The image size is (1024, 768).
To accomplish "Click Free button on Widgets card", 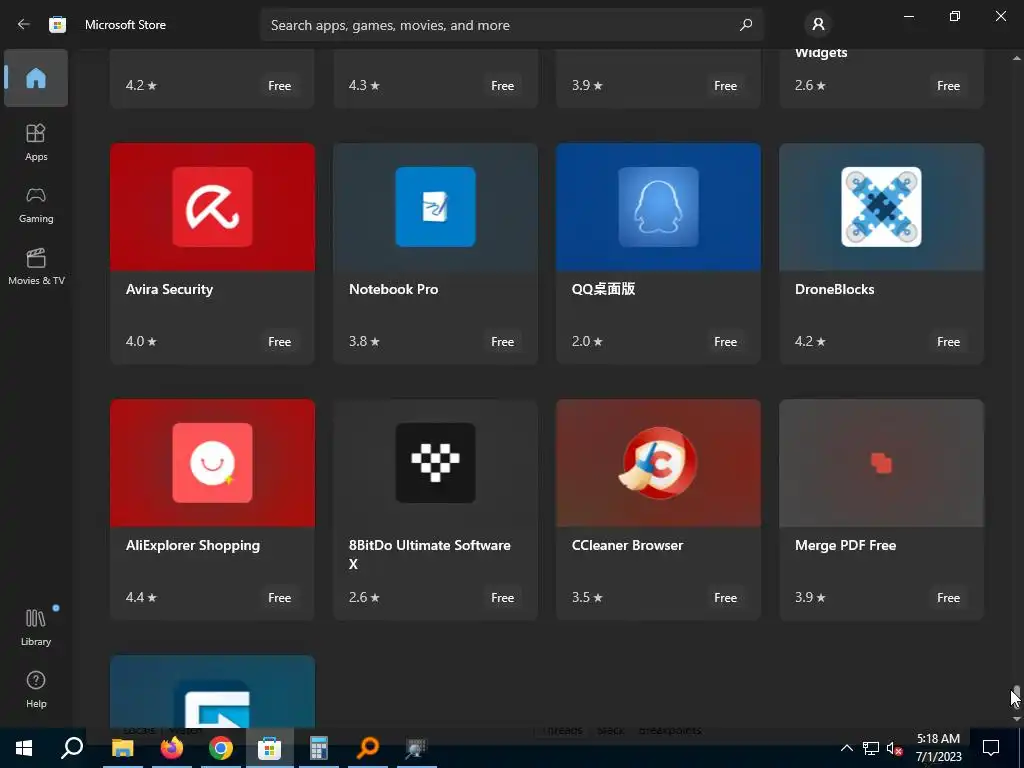I will pos(948,86).
